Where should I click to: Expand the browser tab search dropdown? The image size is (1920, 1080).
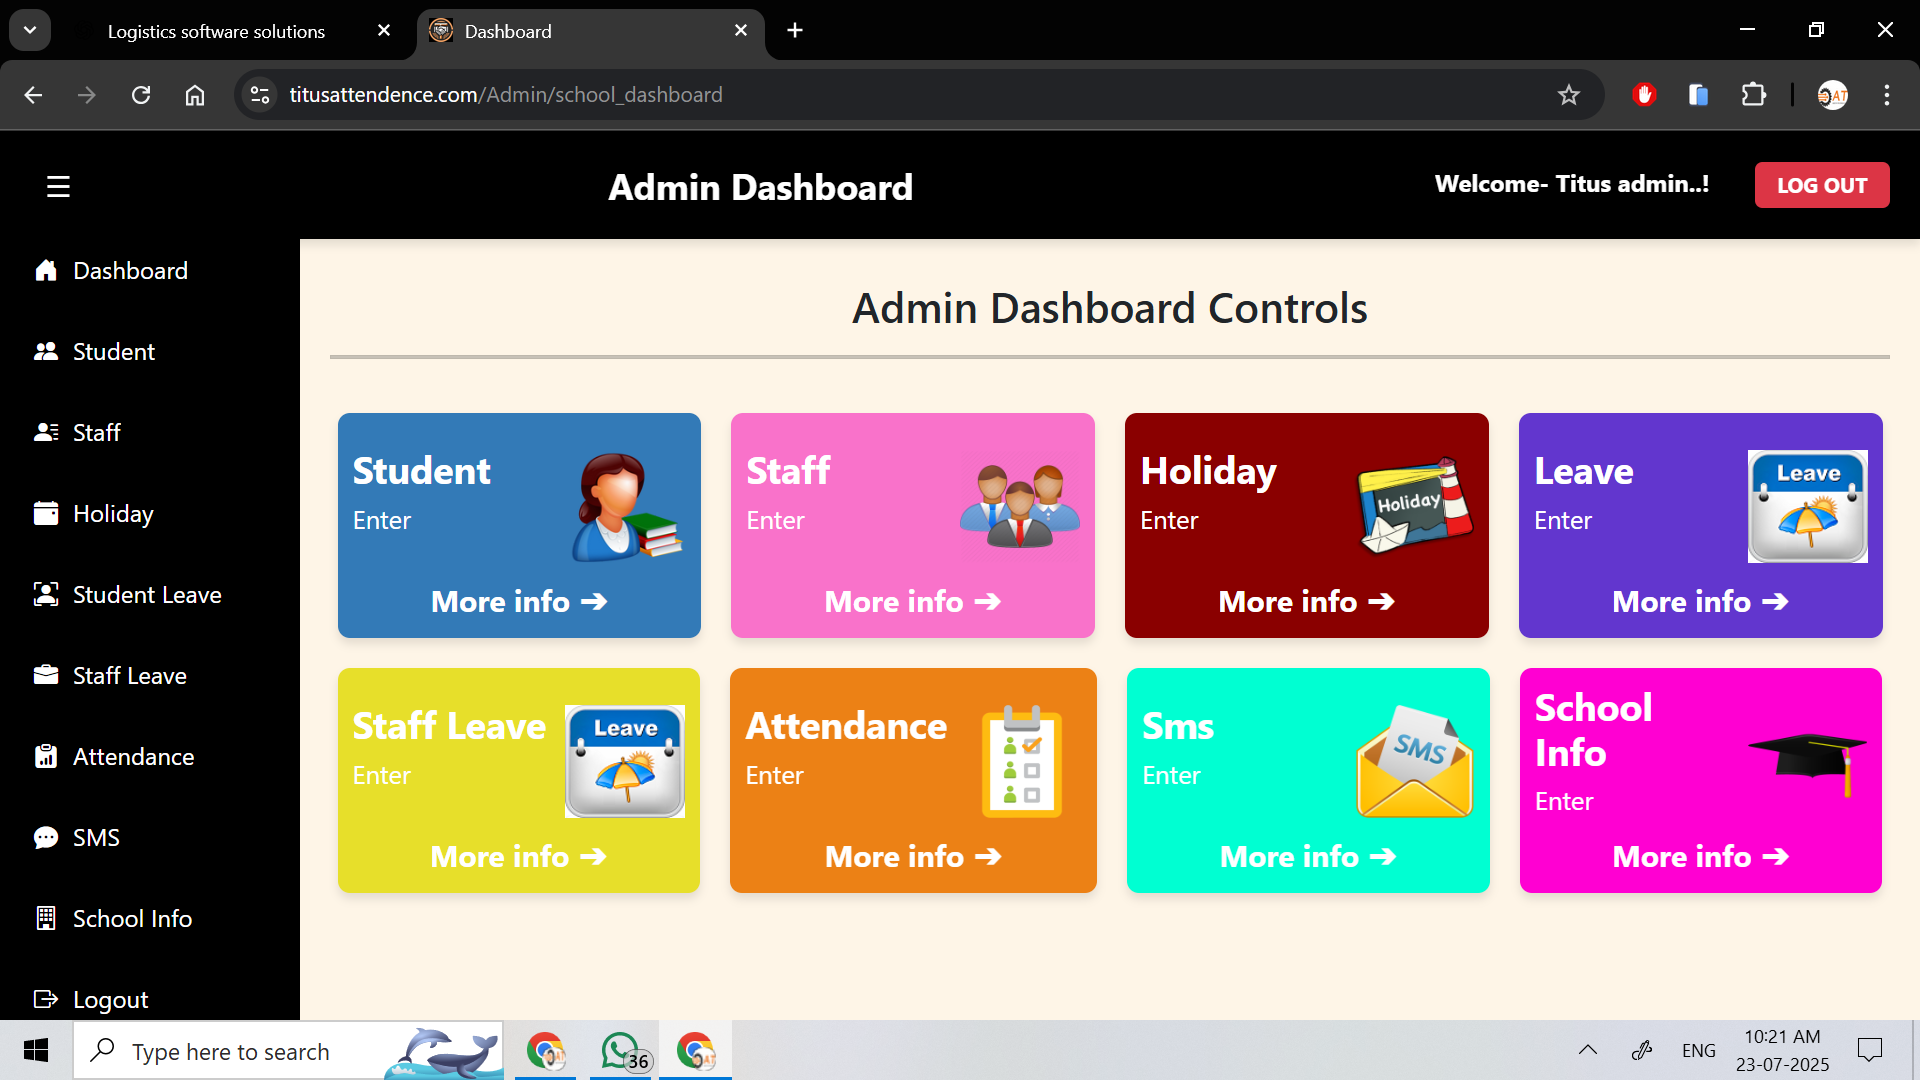[30, 30]
